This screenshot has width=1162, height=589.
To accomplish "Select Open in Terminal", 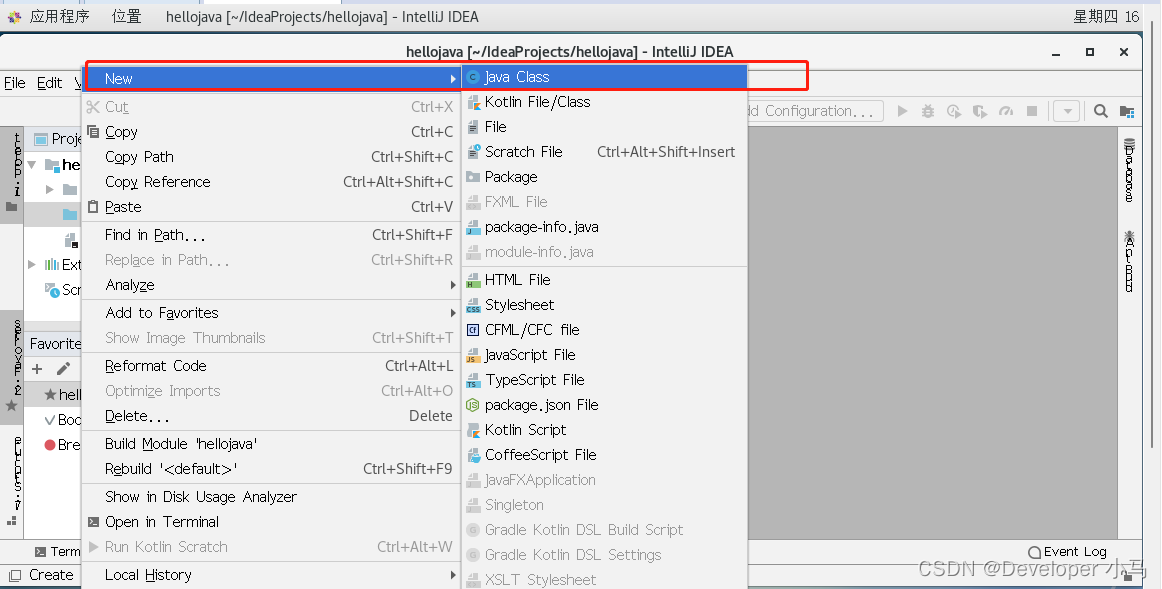I will (271, 522).
